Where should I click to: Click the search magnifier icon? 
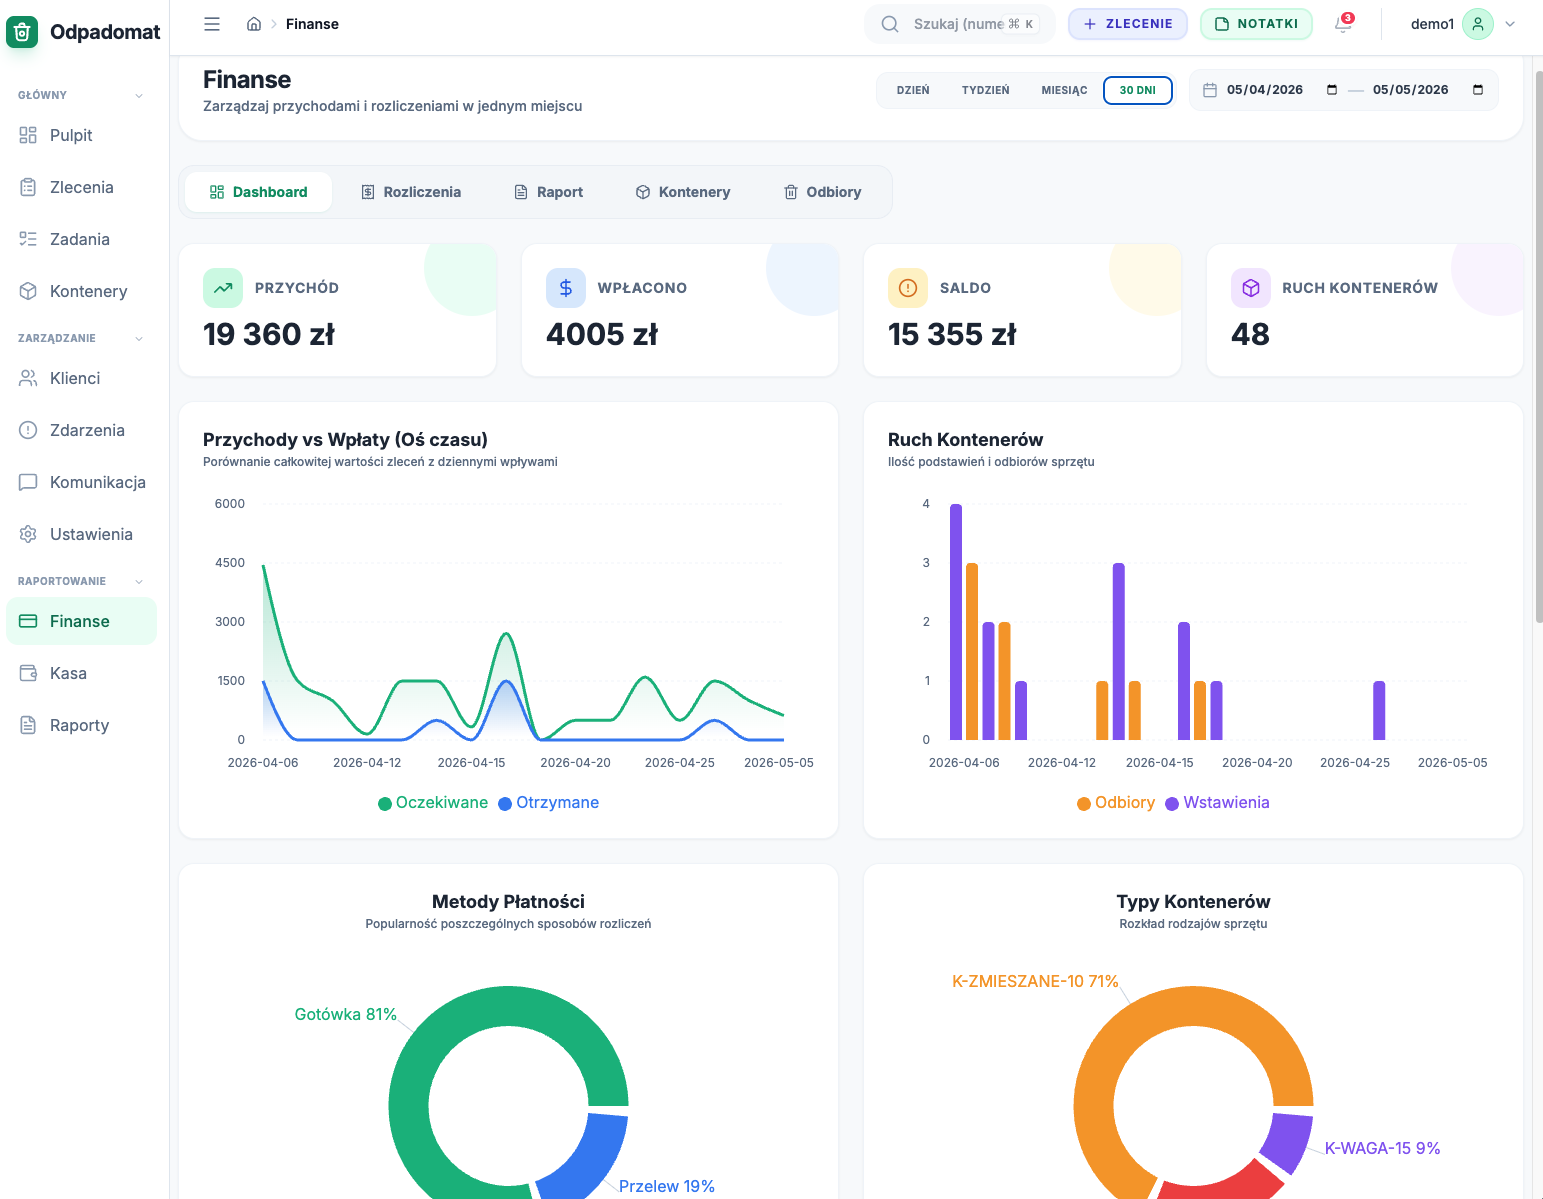[889, 24]
